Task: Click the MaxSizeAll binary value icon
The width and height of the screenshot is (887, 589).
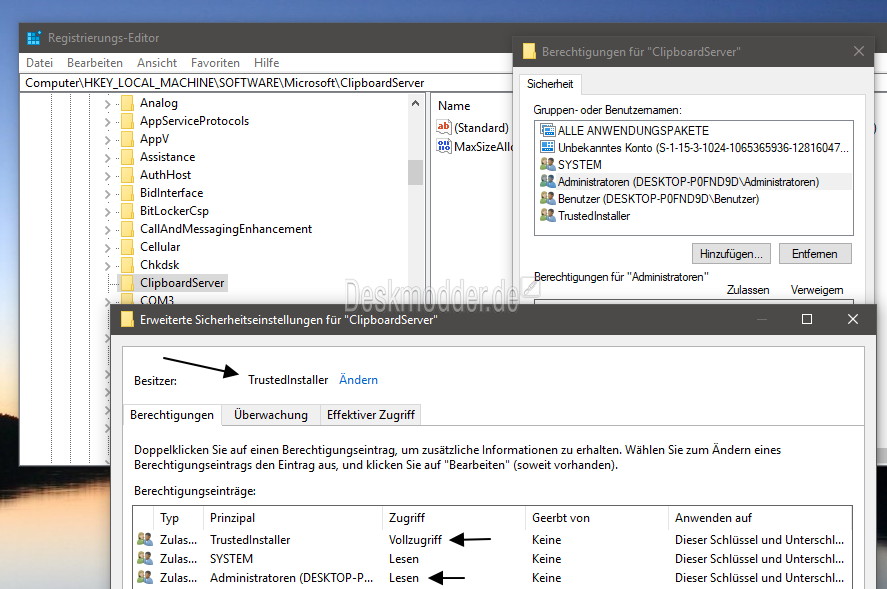Action: coord(444,147)
